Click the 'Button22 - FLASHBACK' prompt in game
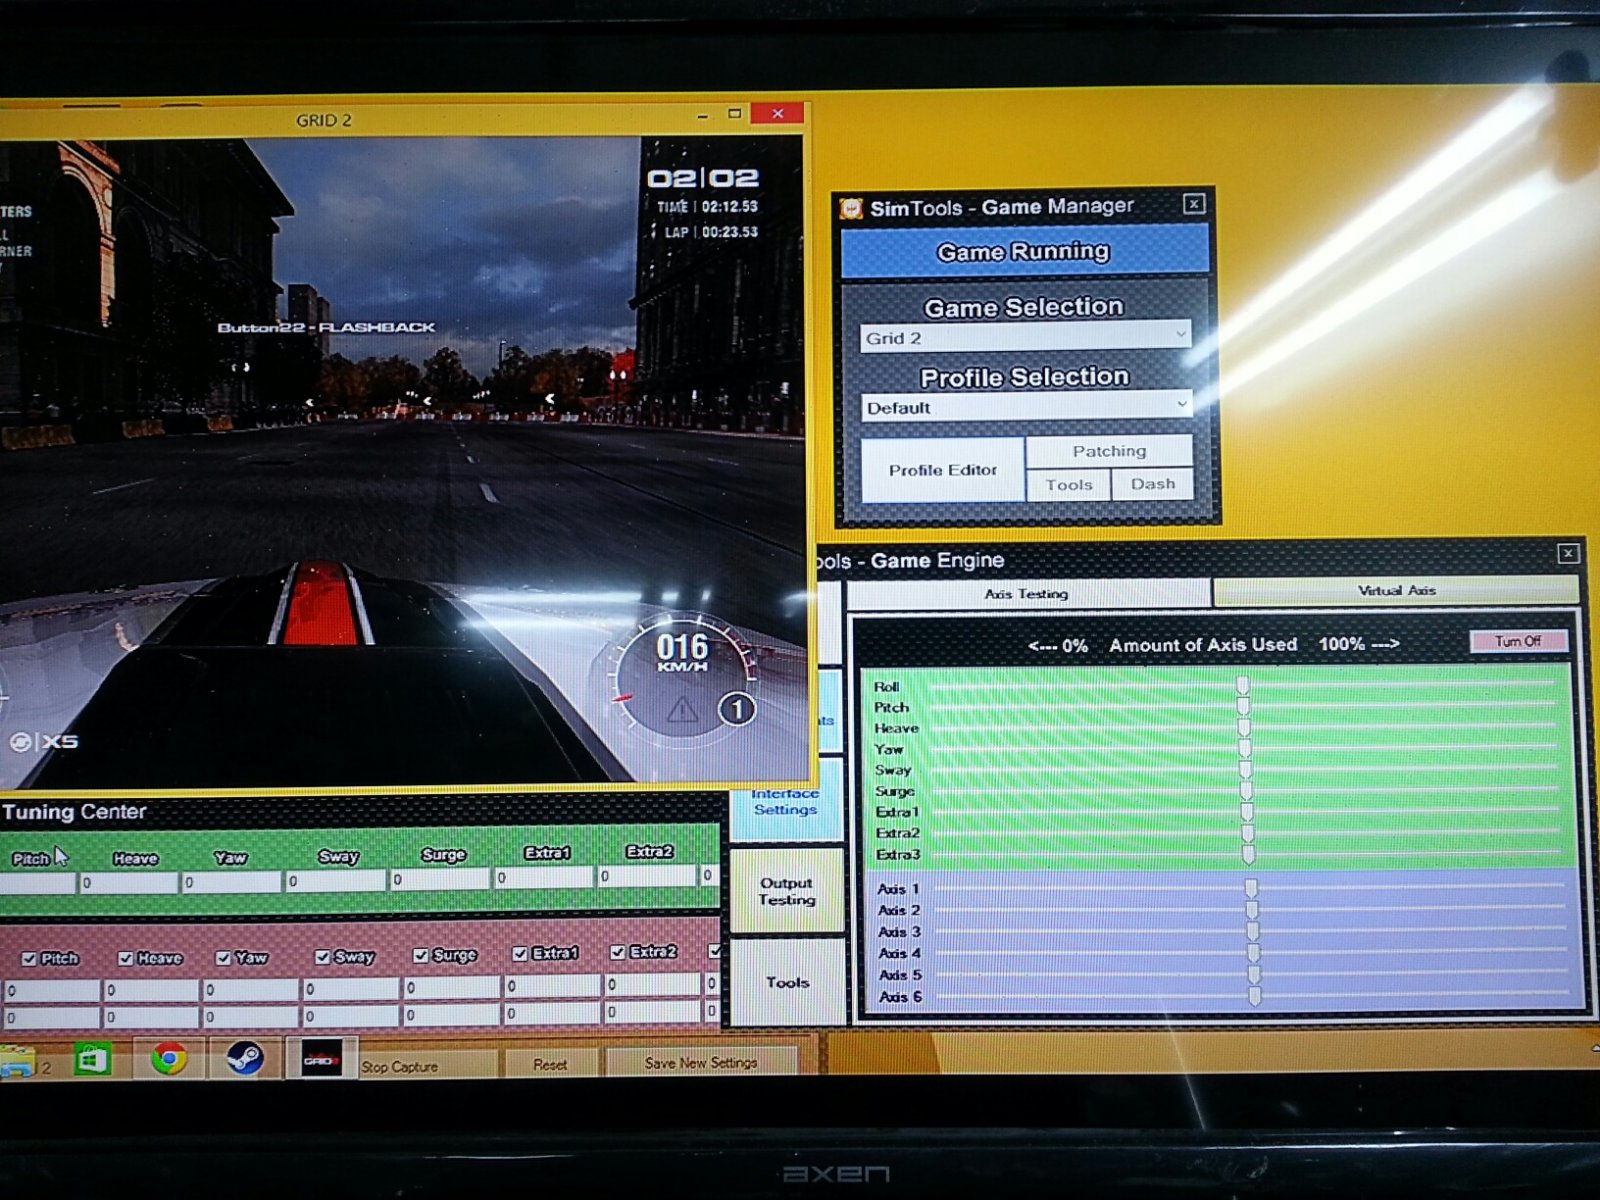 pyautogui.click(x=326, y=327)
